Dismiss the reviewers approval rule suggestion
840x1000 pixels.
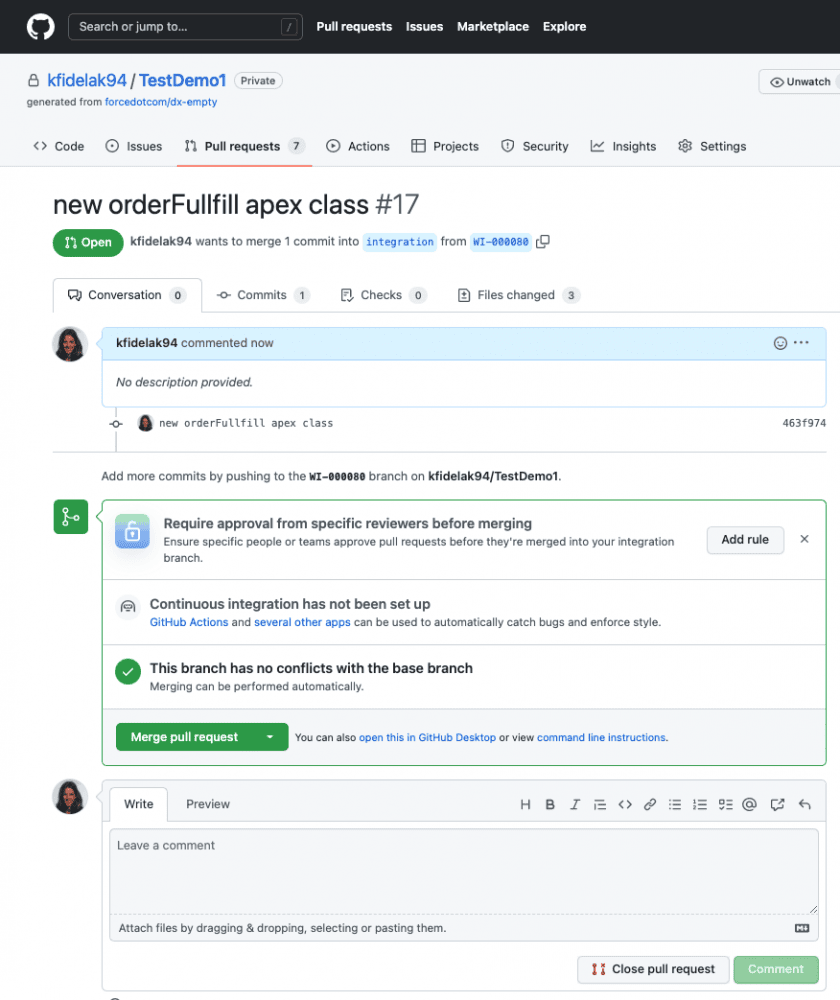point(804,540)
